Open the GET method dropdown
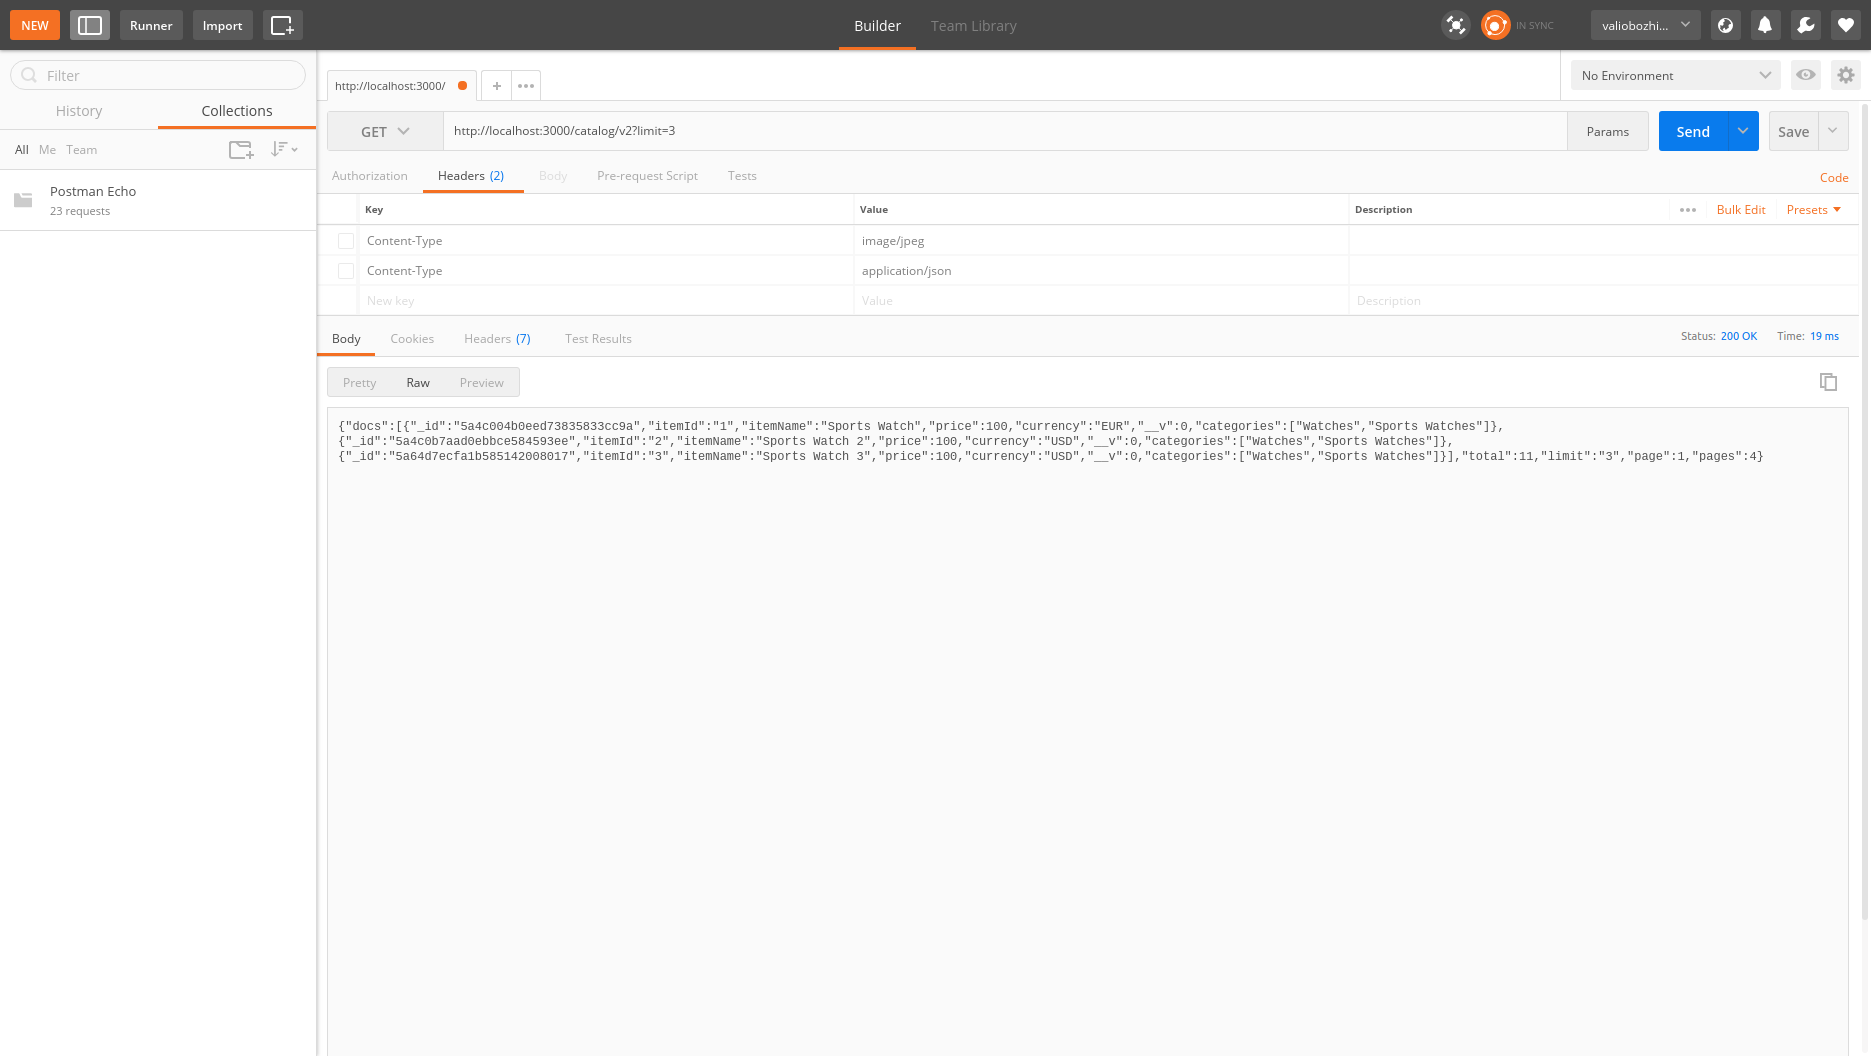The width and height of the screenshot is (1871, 1056). (385, 131)
